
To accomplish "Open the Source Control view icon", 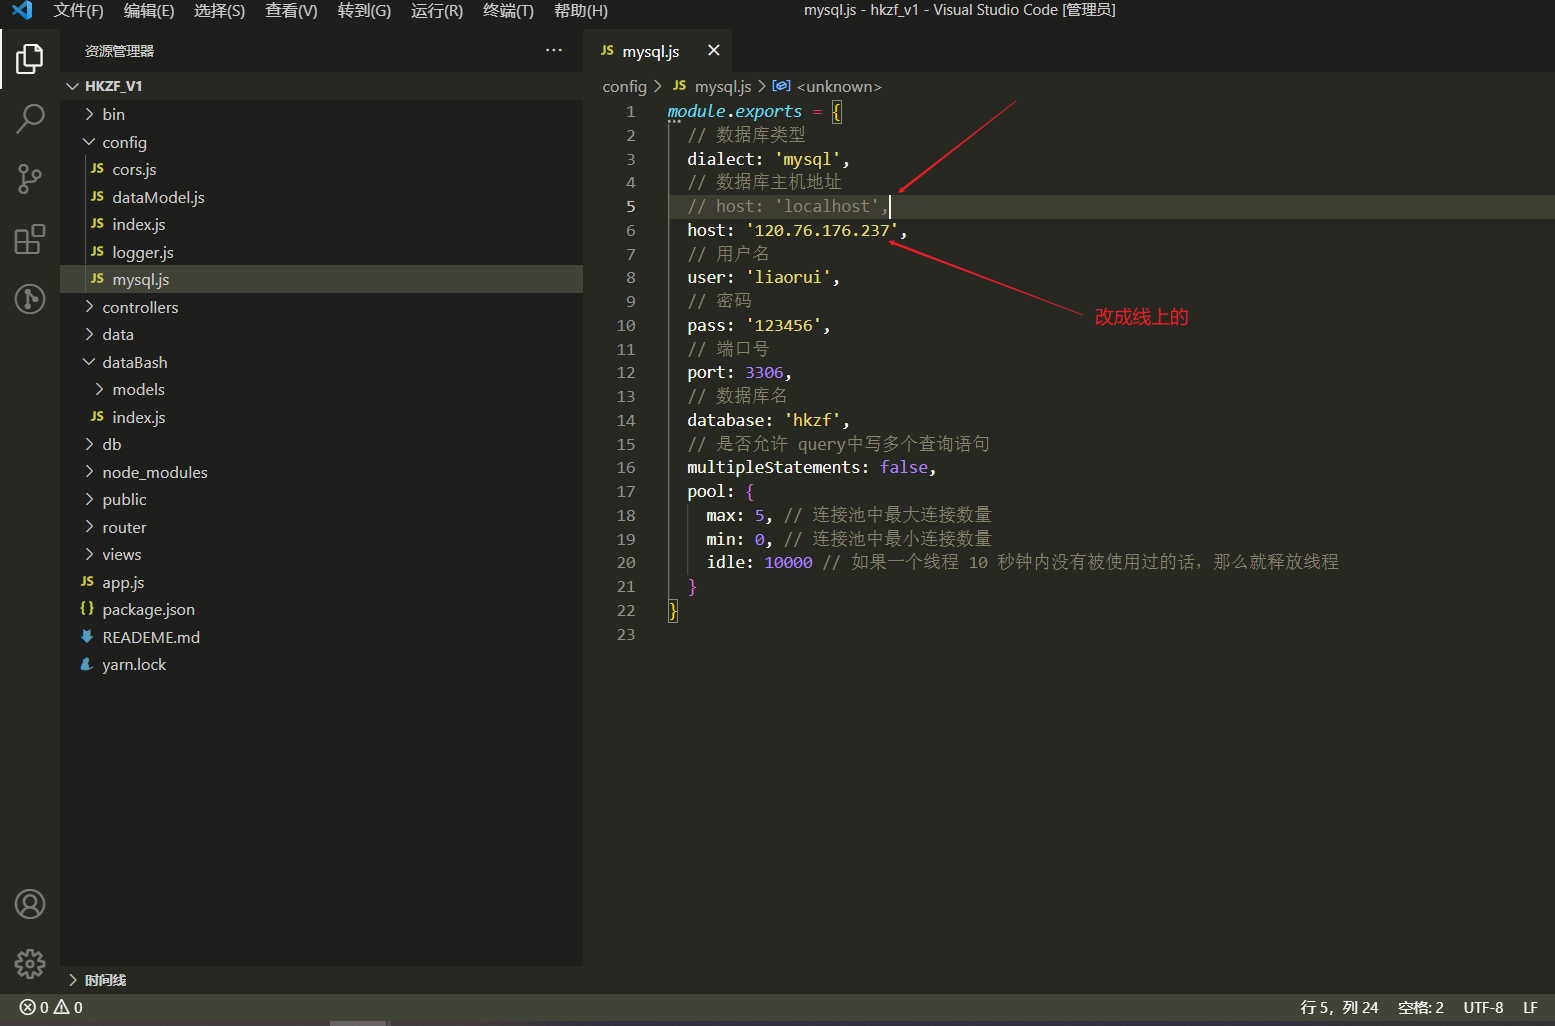I will 30,179.
